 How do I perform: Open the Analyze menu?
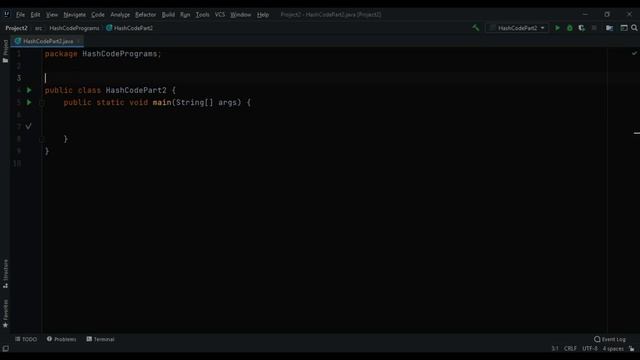point(120,15)
